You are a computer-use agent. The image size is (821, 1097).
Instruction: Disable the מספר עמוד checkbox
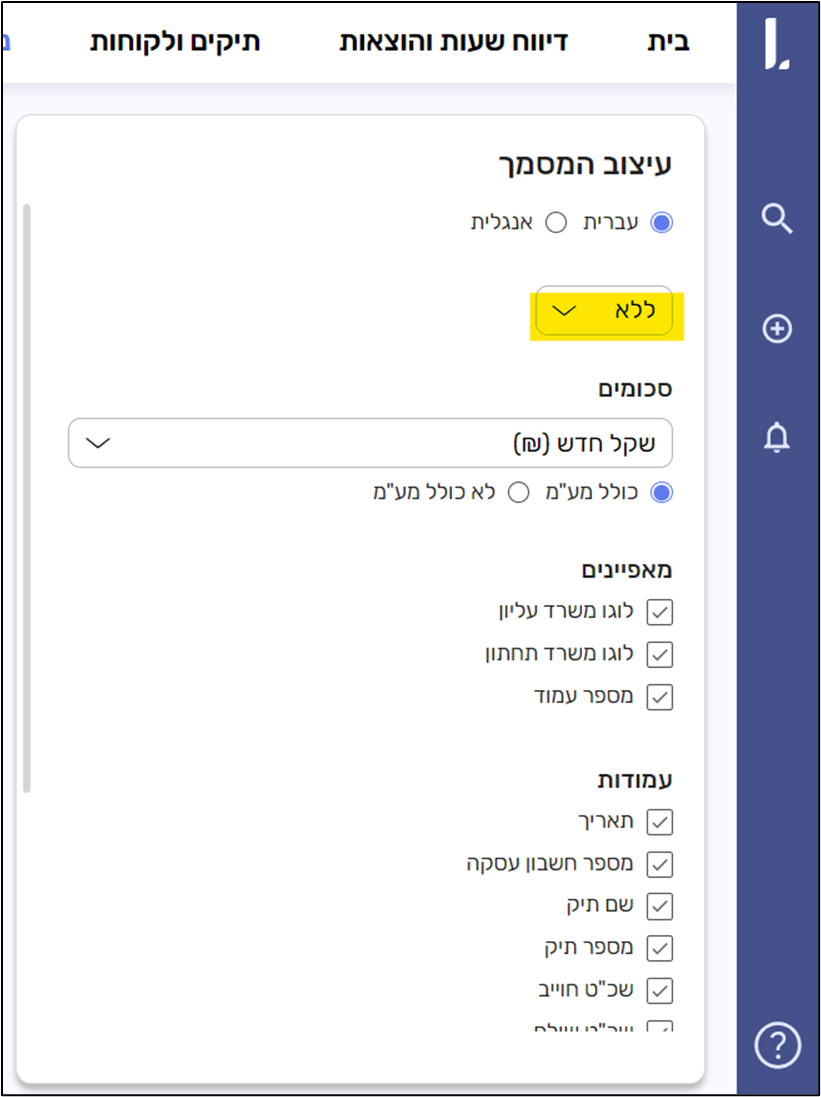(660, 696)
